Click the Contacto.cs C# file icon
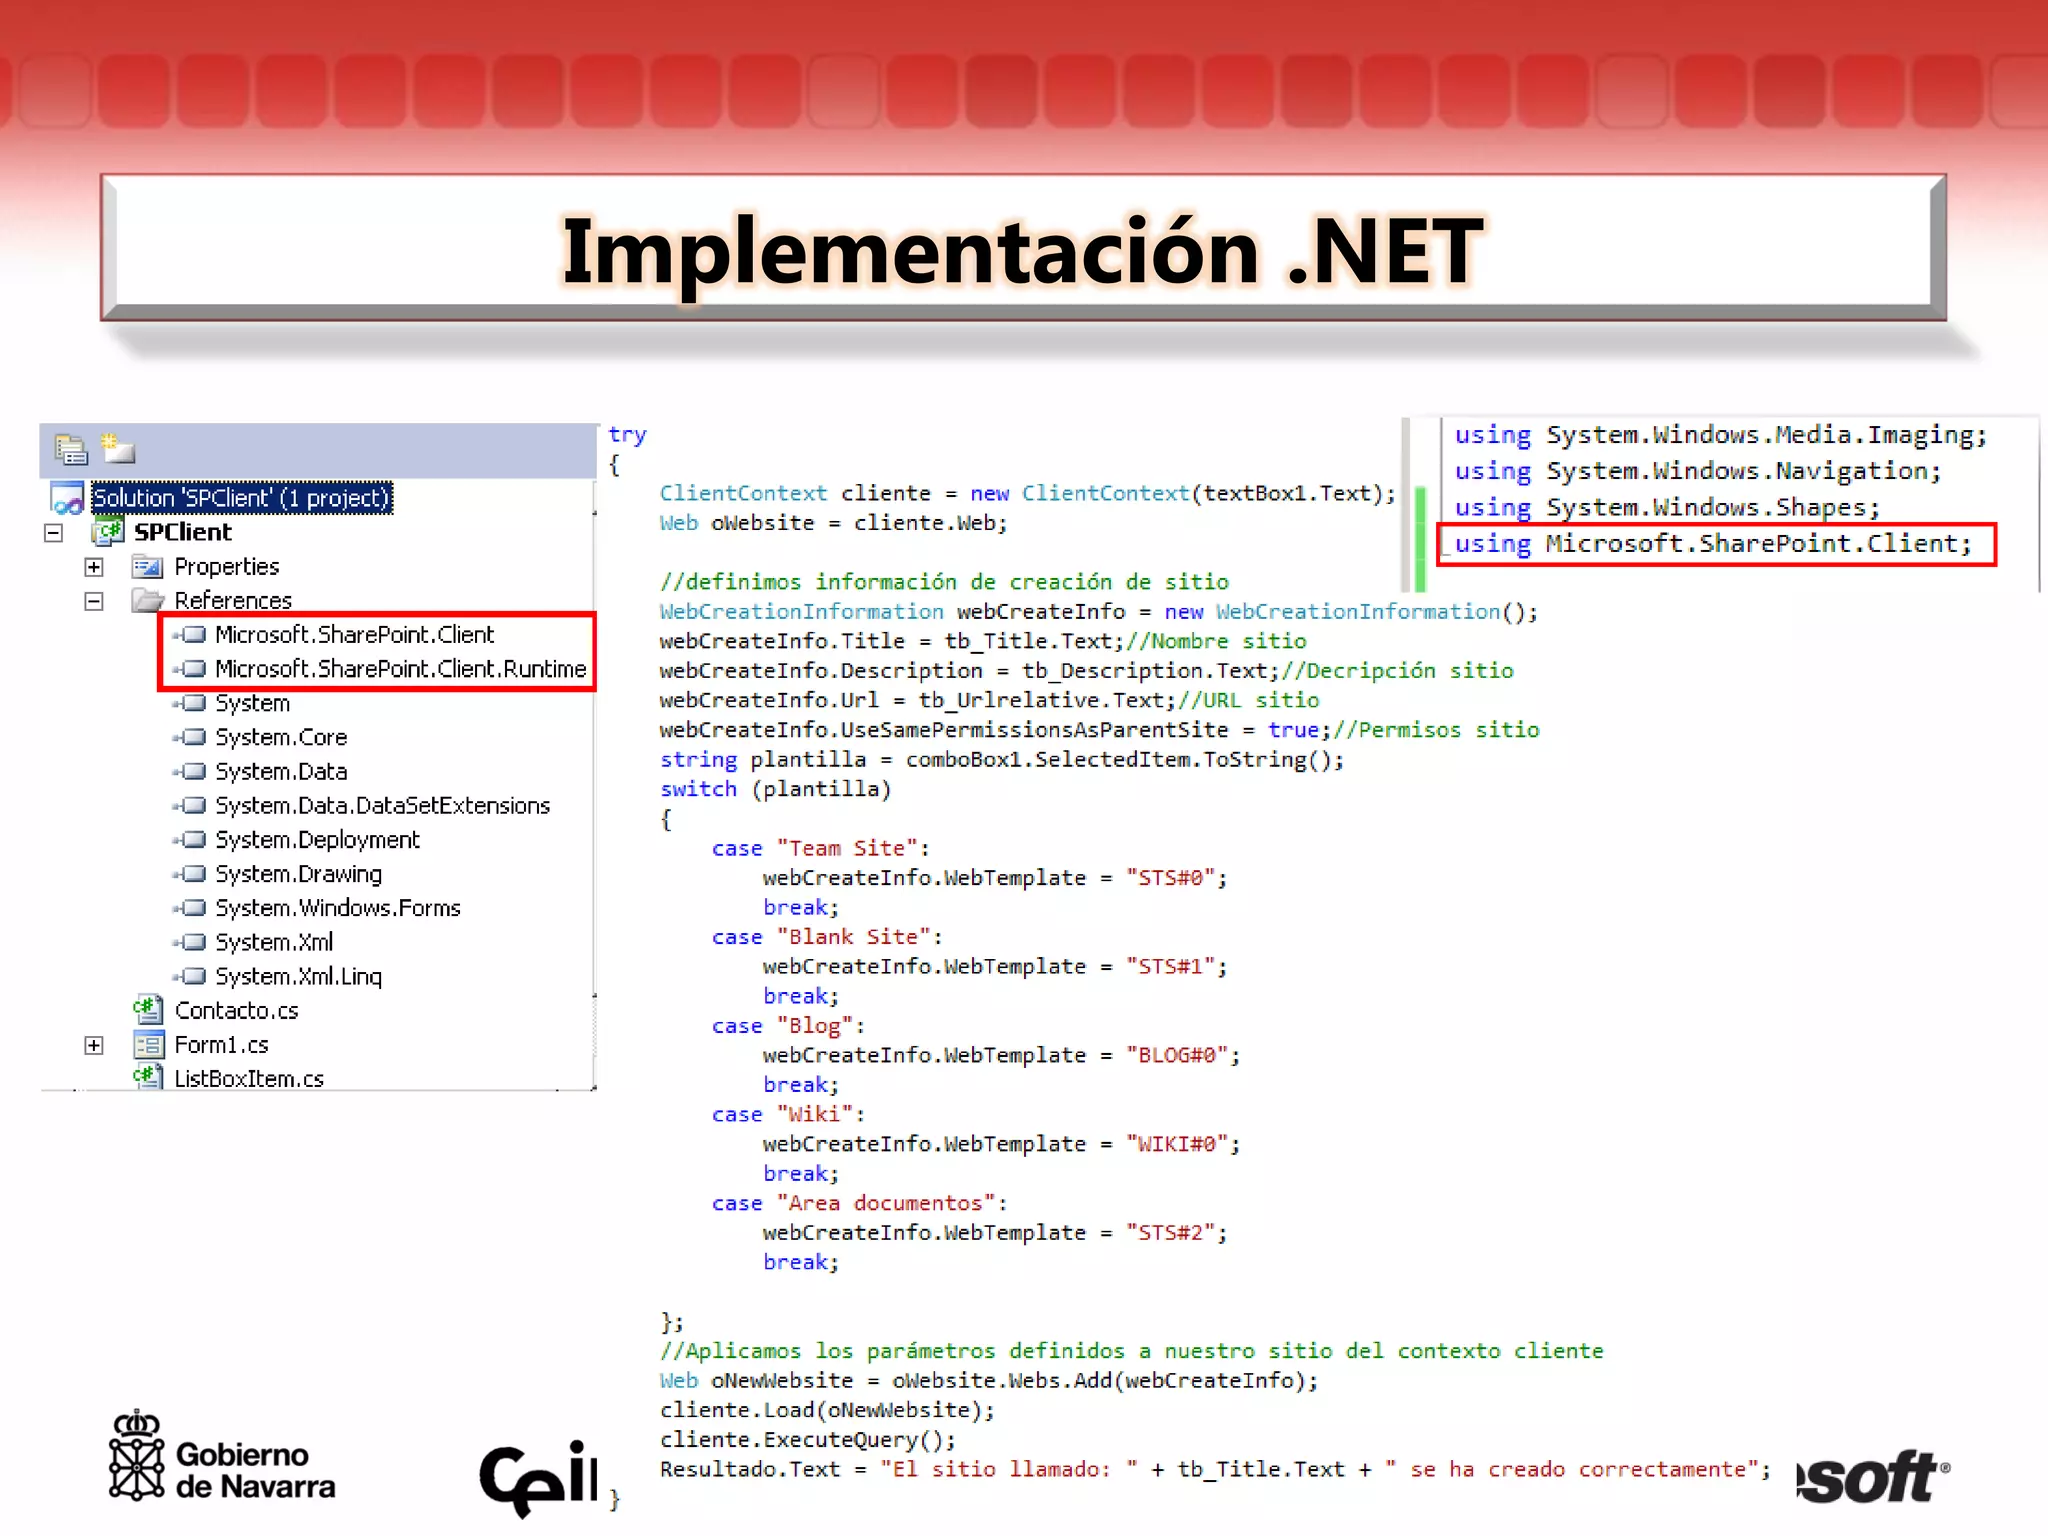The width and height of the screenshot is (2048, 1536). (148, 1010)
